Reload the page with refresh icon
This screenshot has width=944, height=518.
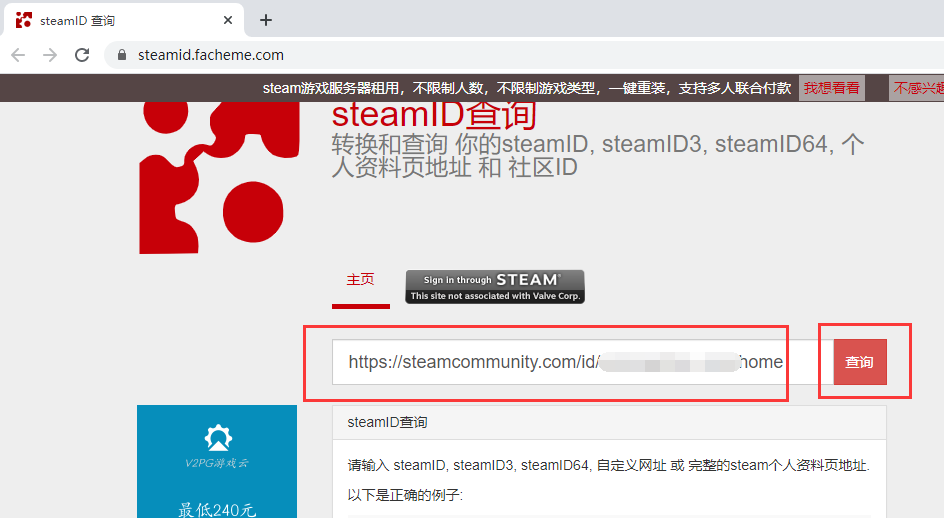tap(82, 55)
